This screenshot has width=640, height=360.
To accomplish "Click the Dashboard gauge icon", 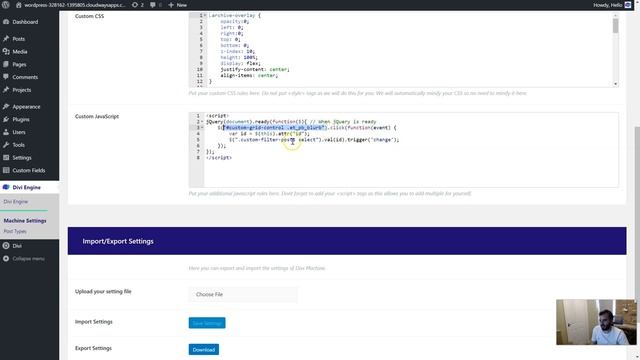I will pyautogui.click(x=6, y=22).
